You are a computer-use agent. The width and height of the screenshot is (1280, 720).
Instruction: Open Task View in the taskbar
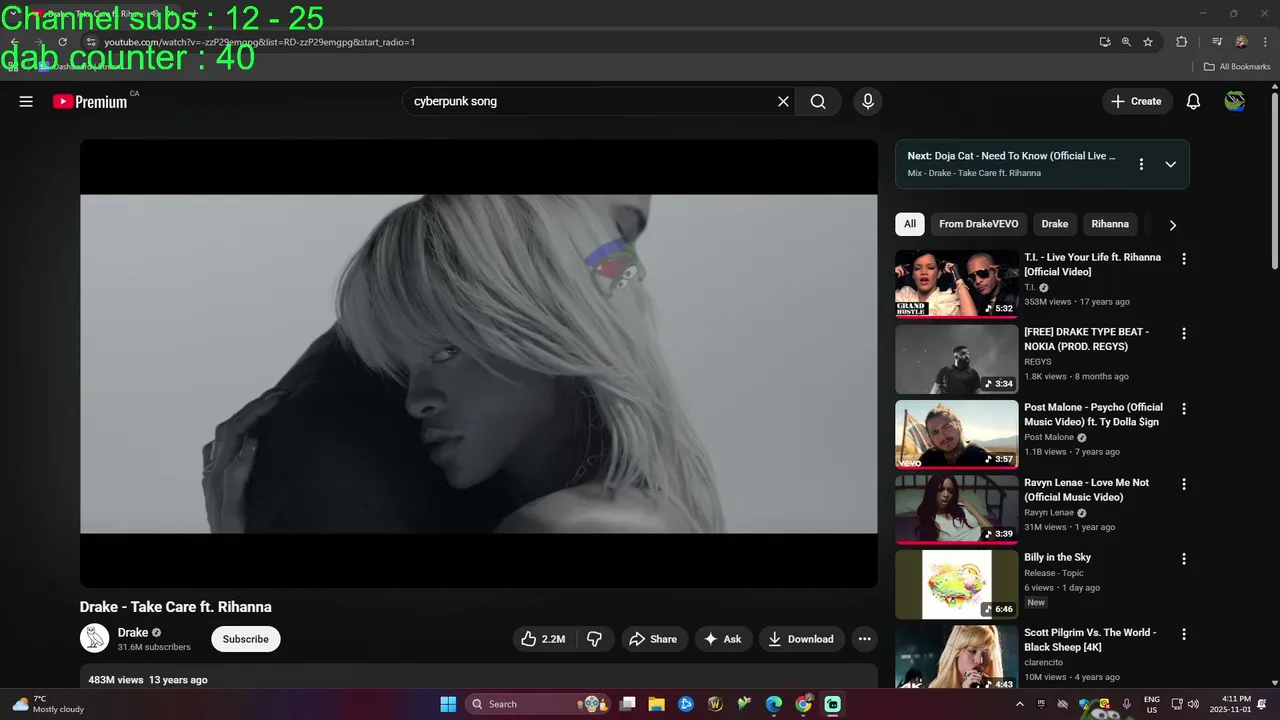click(628, 704)
